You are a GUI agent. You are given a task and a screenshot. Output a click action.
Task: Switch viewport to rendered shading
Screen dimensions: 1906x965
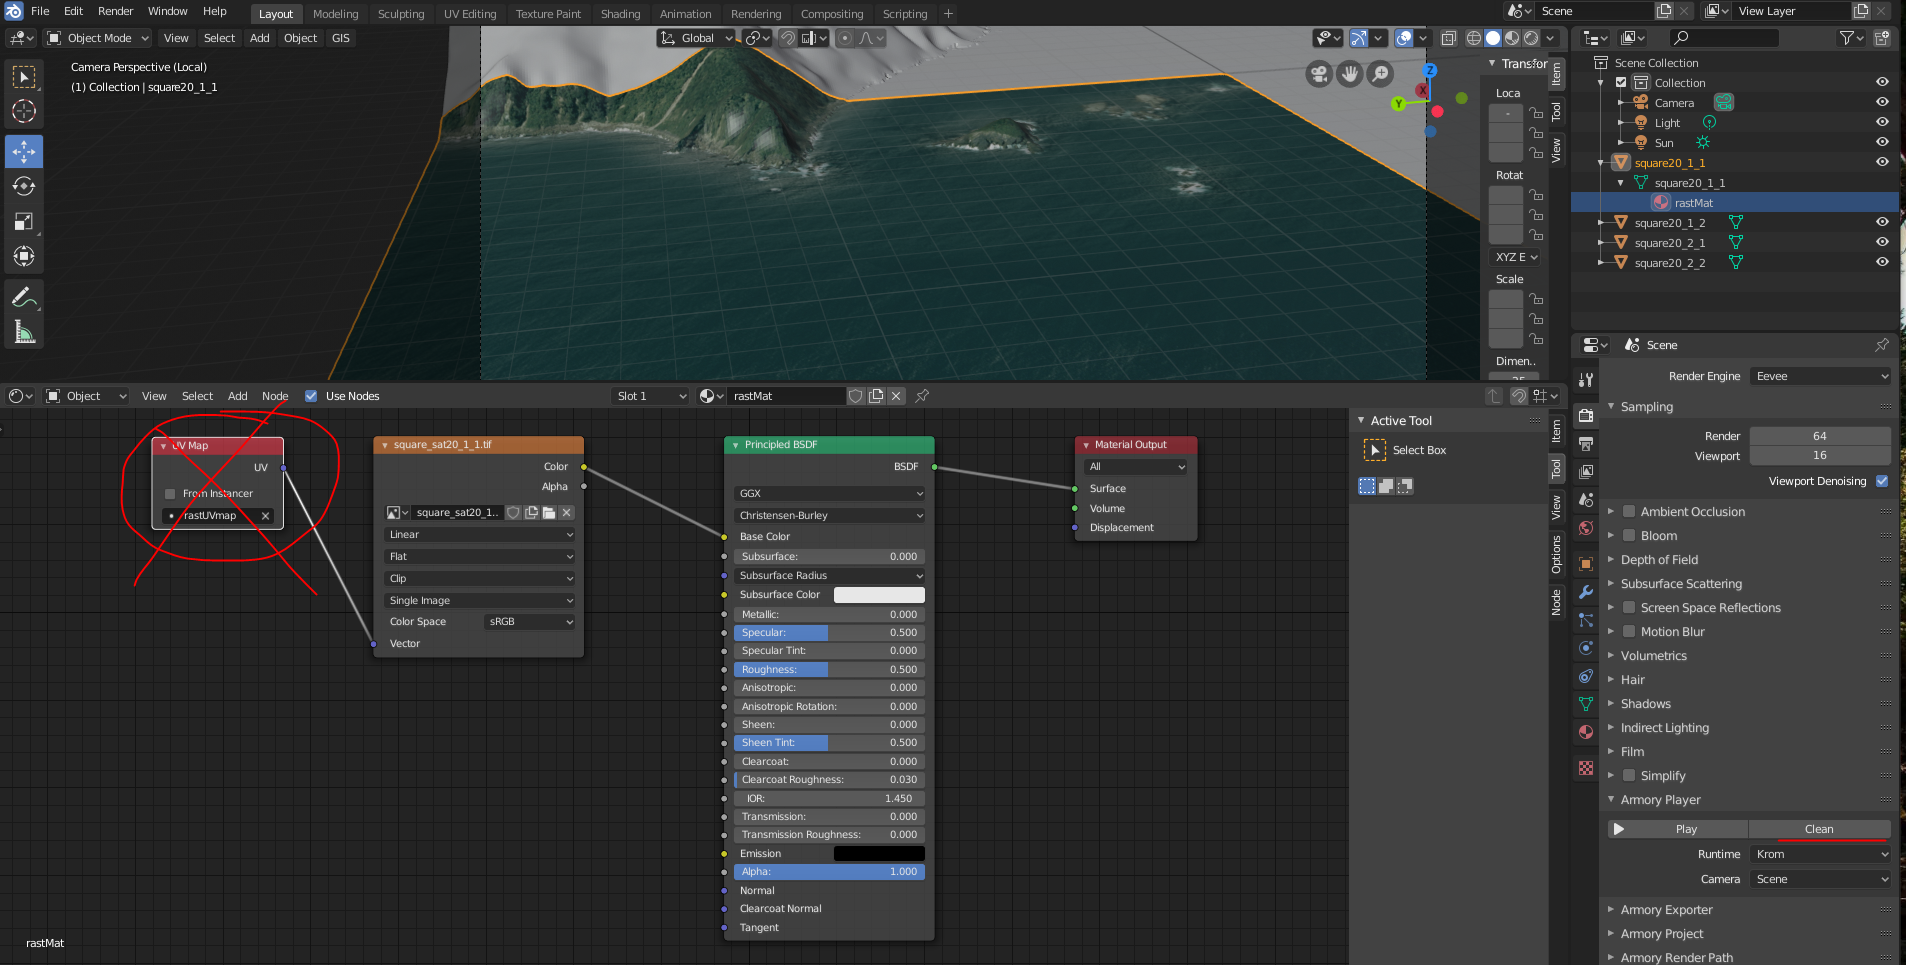[1531, 38]
